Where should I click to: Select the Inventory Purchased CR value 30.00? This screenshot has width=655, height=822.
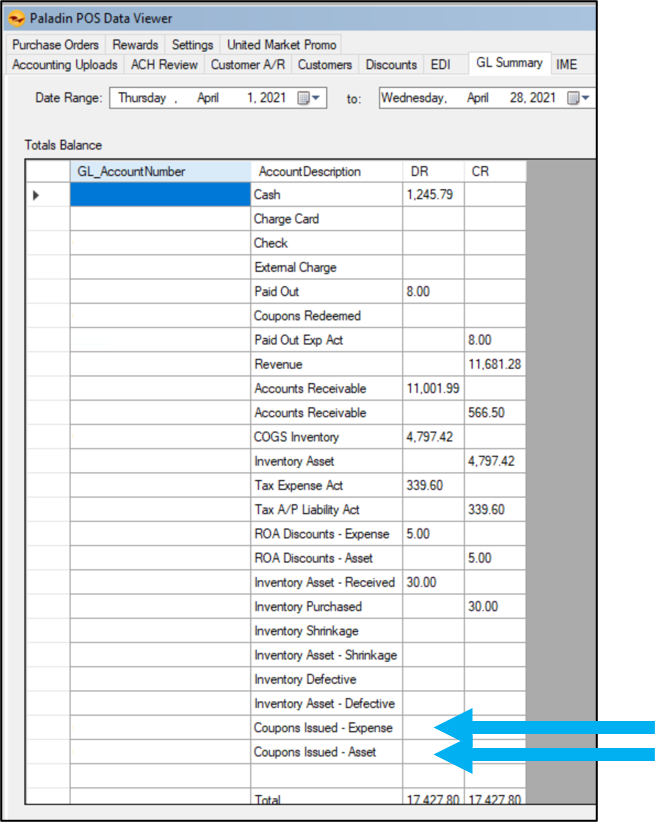click(495, 607)
